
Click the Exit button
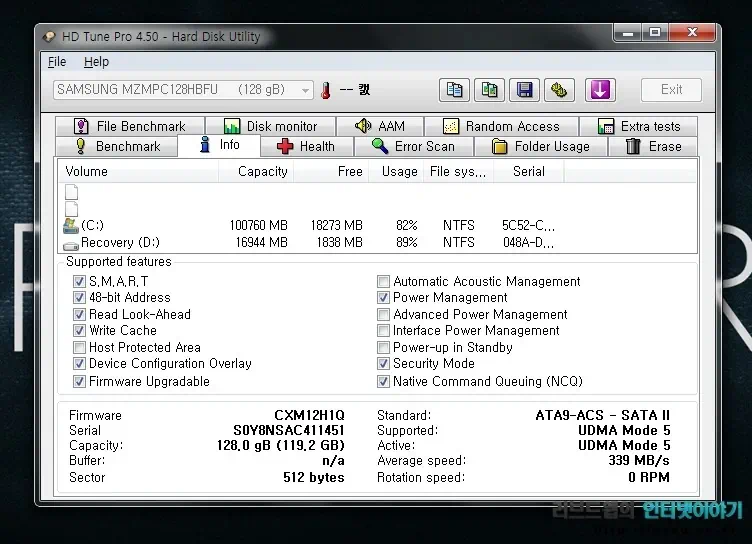[671, 90]
